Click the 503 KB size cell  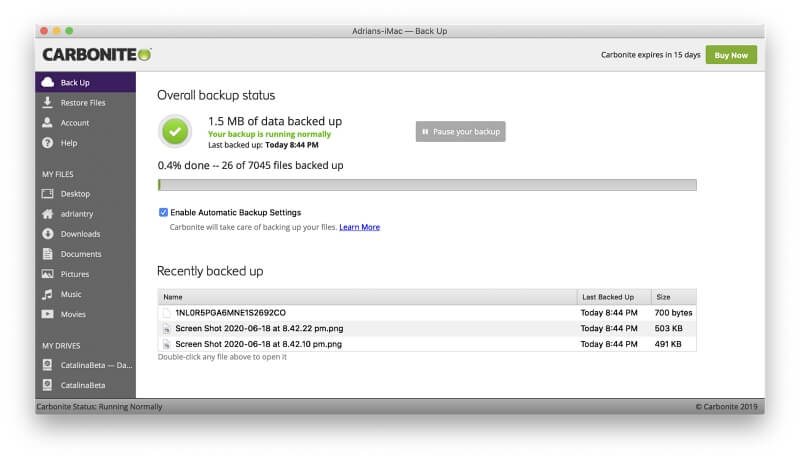click(668, 328)
